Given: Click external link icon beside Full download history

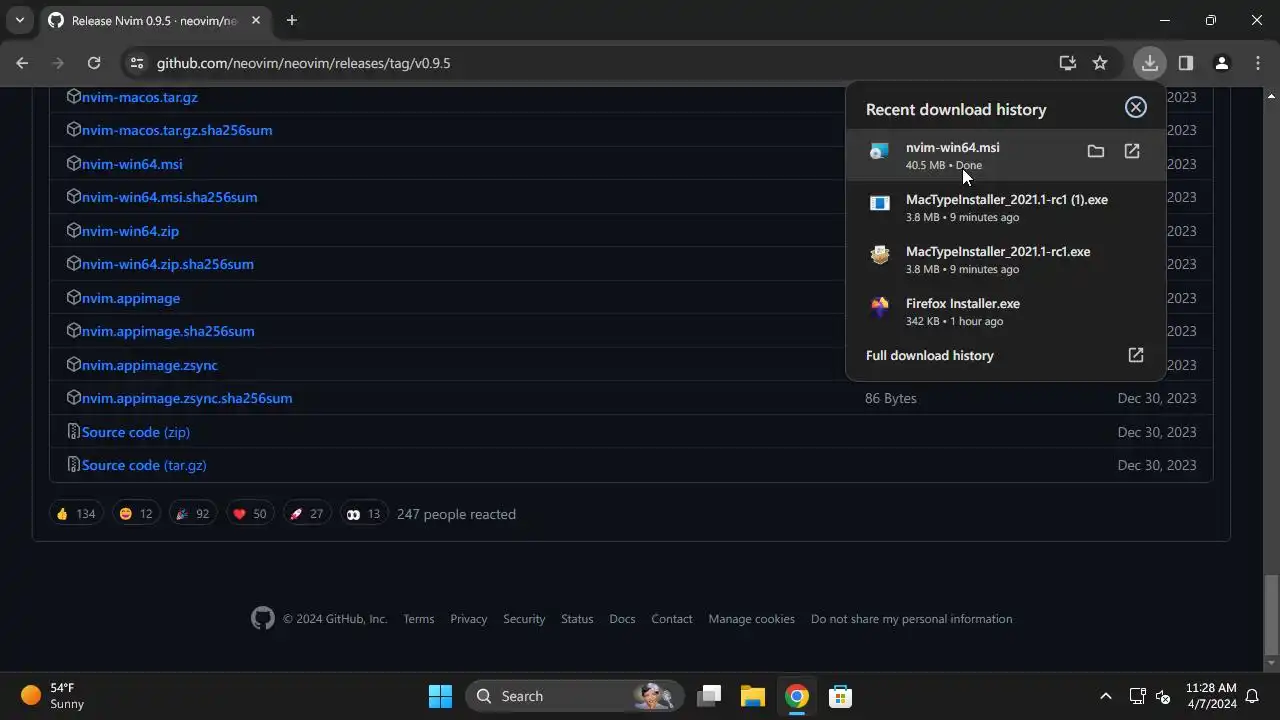Looking at the screenshot, I should point(1136,355).
